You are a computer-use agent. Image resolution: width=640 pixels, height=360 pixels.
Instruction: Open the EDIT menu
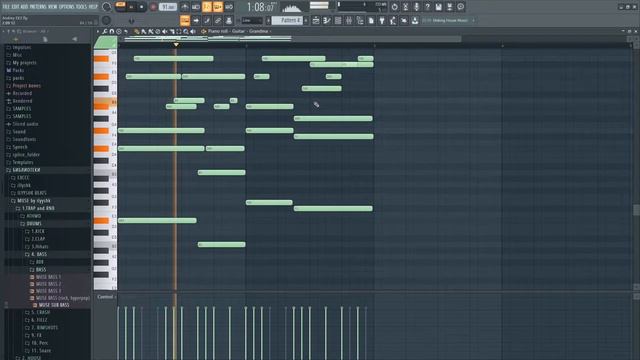point(15,7)
